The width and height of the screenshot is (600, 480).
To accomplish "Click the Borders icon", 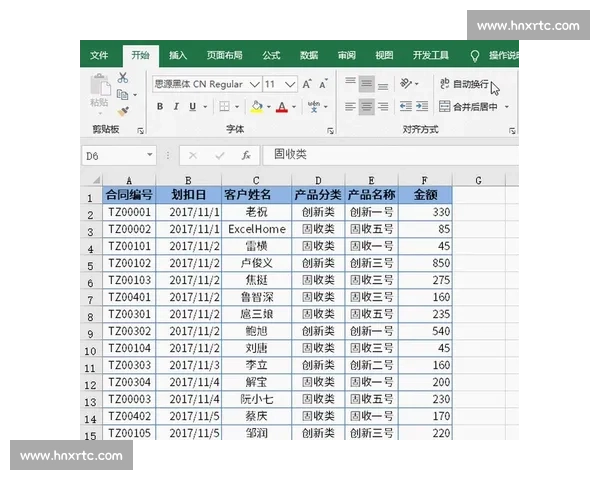I will click(x=225, y=106).
